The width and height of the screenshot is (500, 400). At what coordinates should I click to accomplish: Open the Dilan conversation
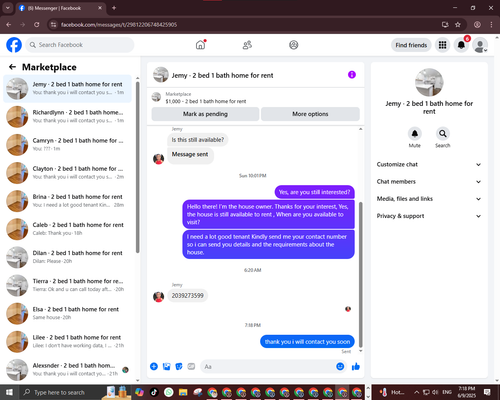[x=67, y=257]
